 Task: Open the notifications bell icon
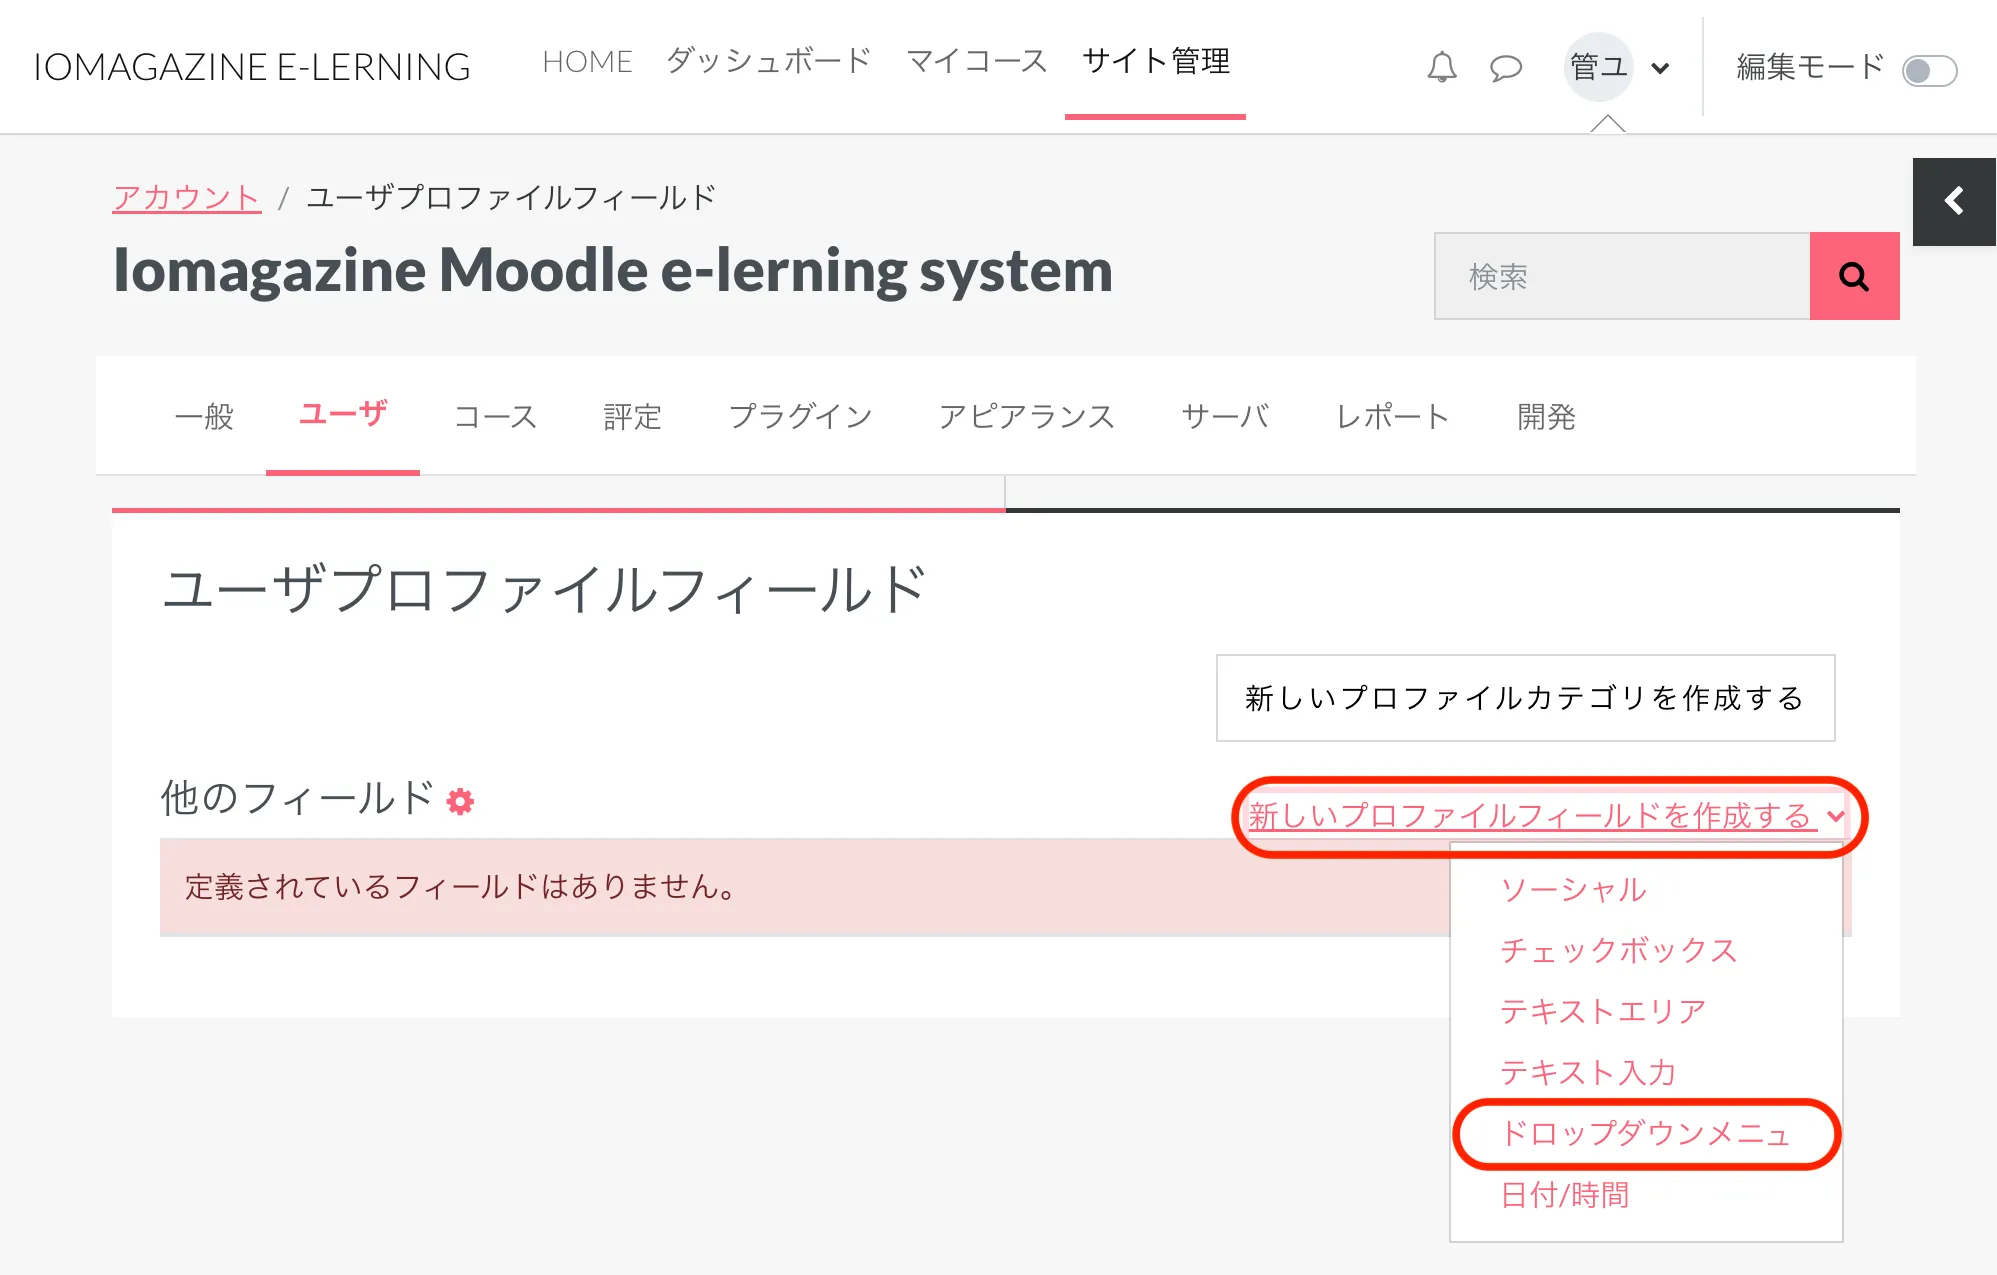[x=1441, y=67]
